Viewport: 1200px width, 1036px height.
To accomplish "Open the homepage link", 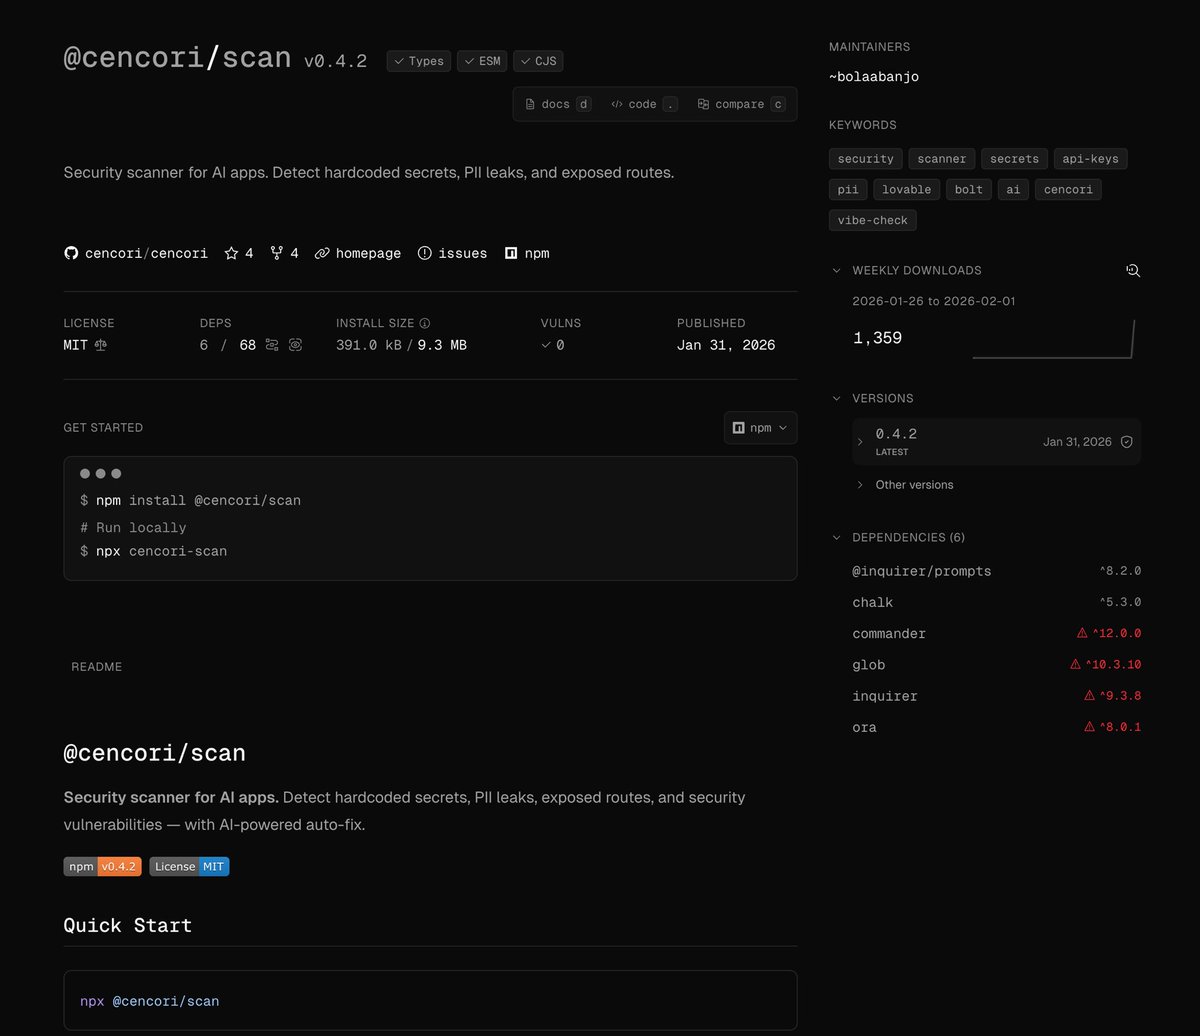I will [358, 253].
